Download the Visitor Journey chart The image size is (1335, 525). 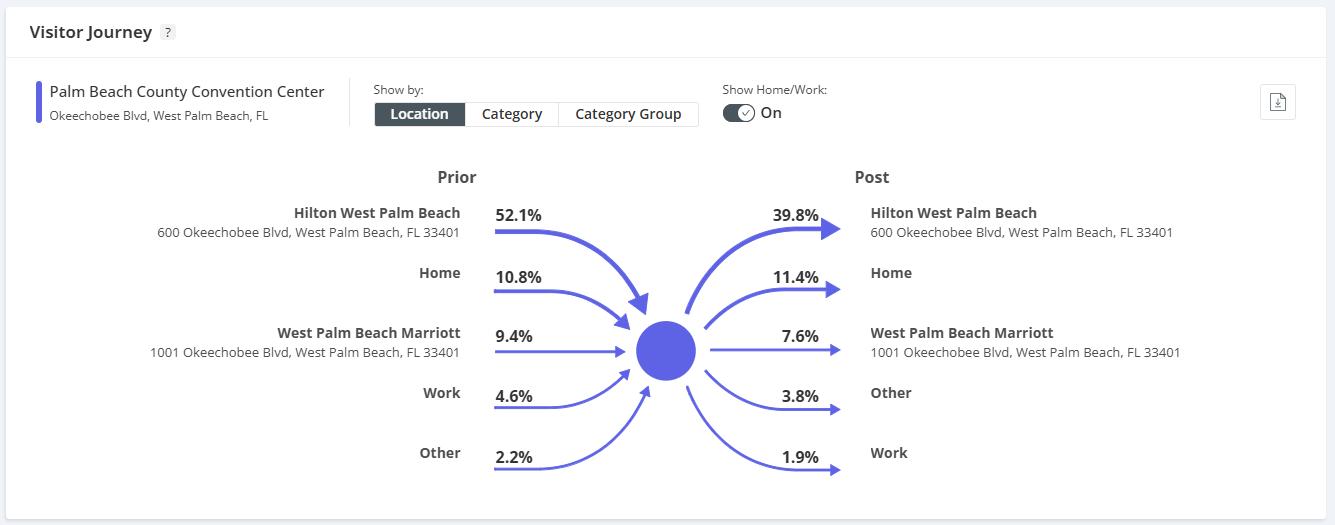pos(1277,102)
